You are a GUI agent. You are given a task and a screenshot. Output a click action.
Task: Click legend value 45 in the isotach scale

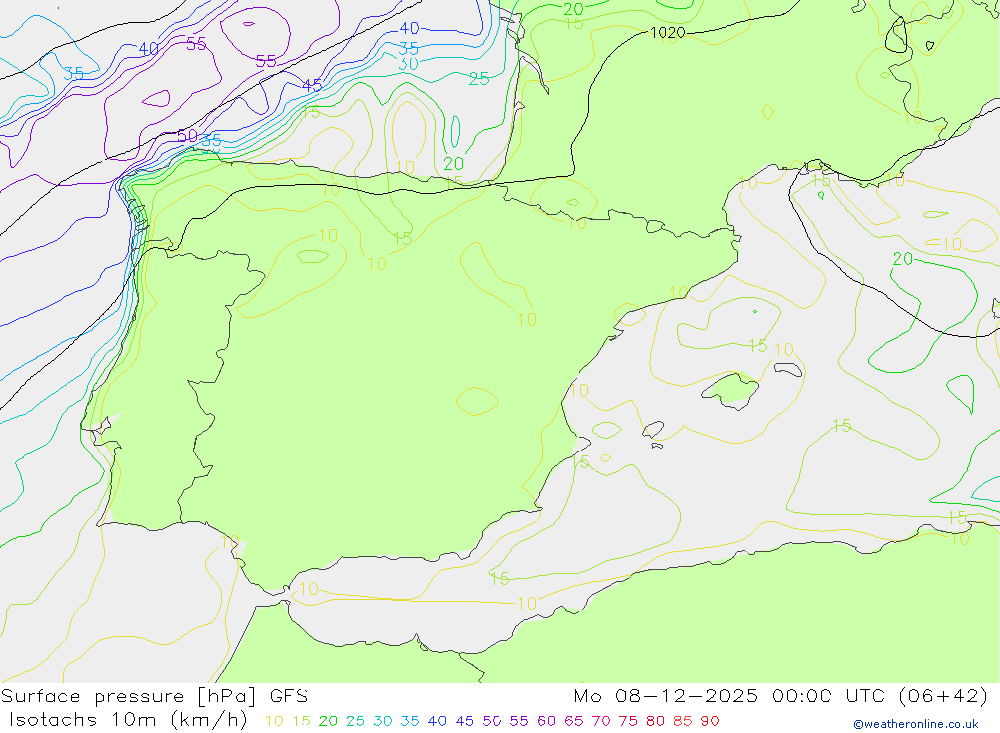click(x=464, y=721)
